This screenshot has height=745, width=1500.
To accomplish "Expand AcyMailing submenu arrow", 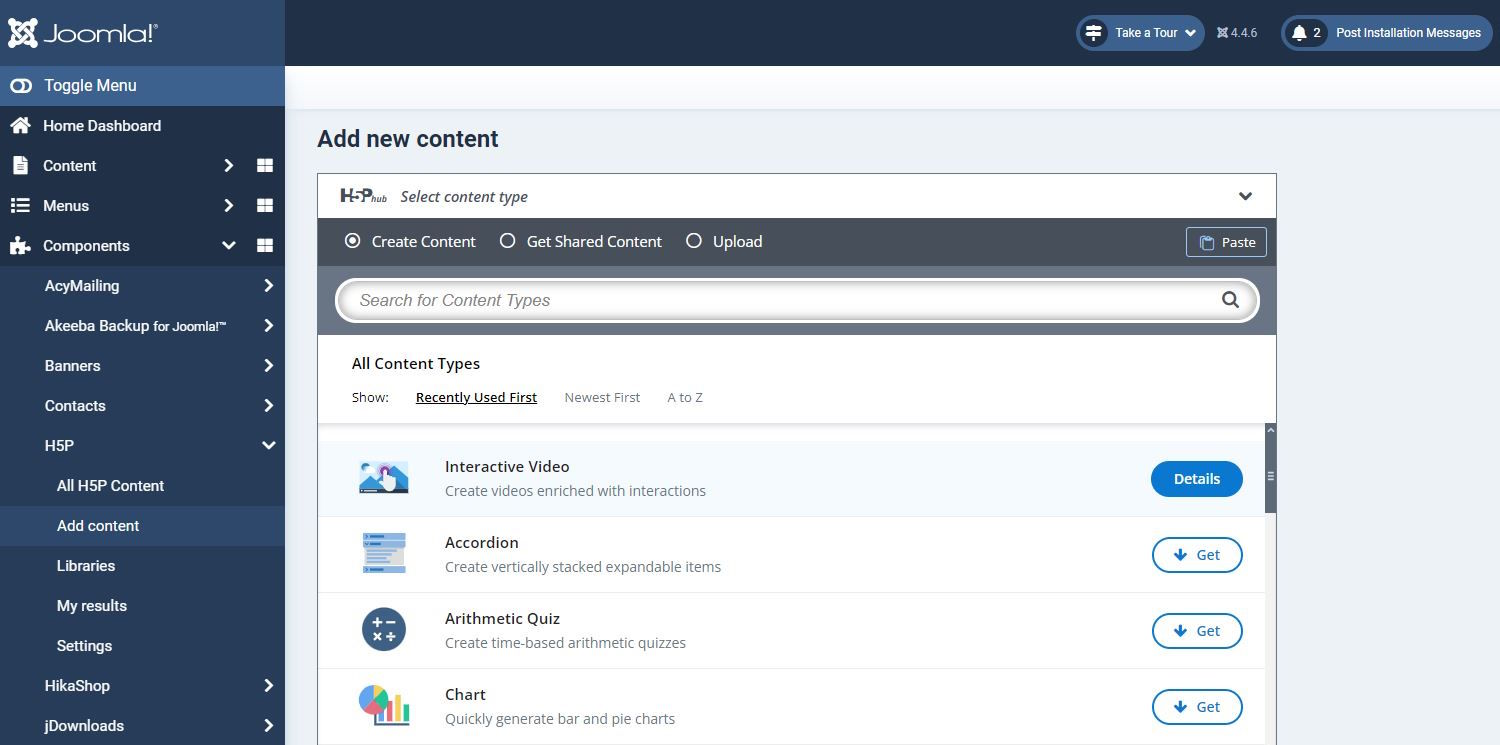I will click(268, 286).
